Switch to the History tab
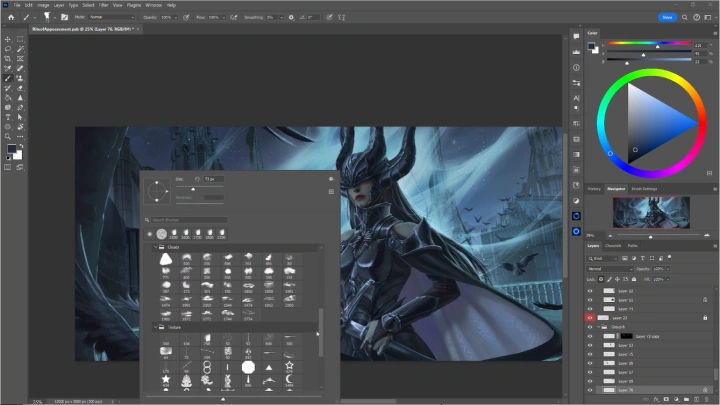 coord(594,189)
